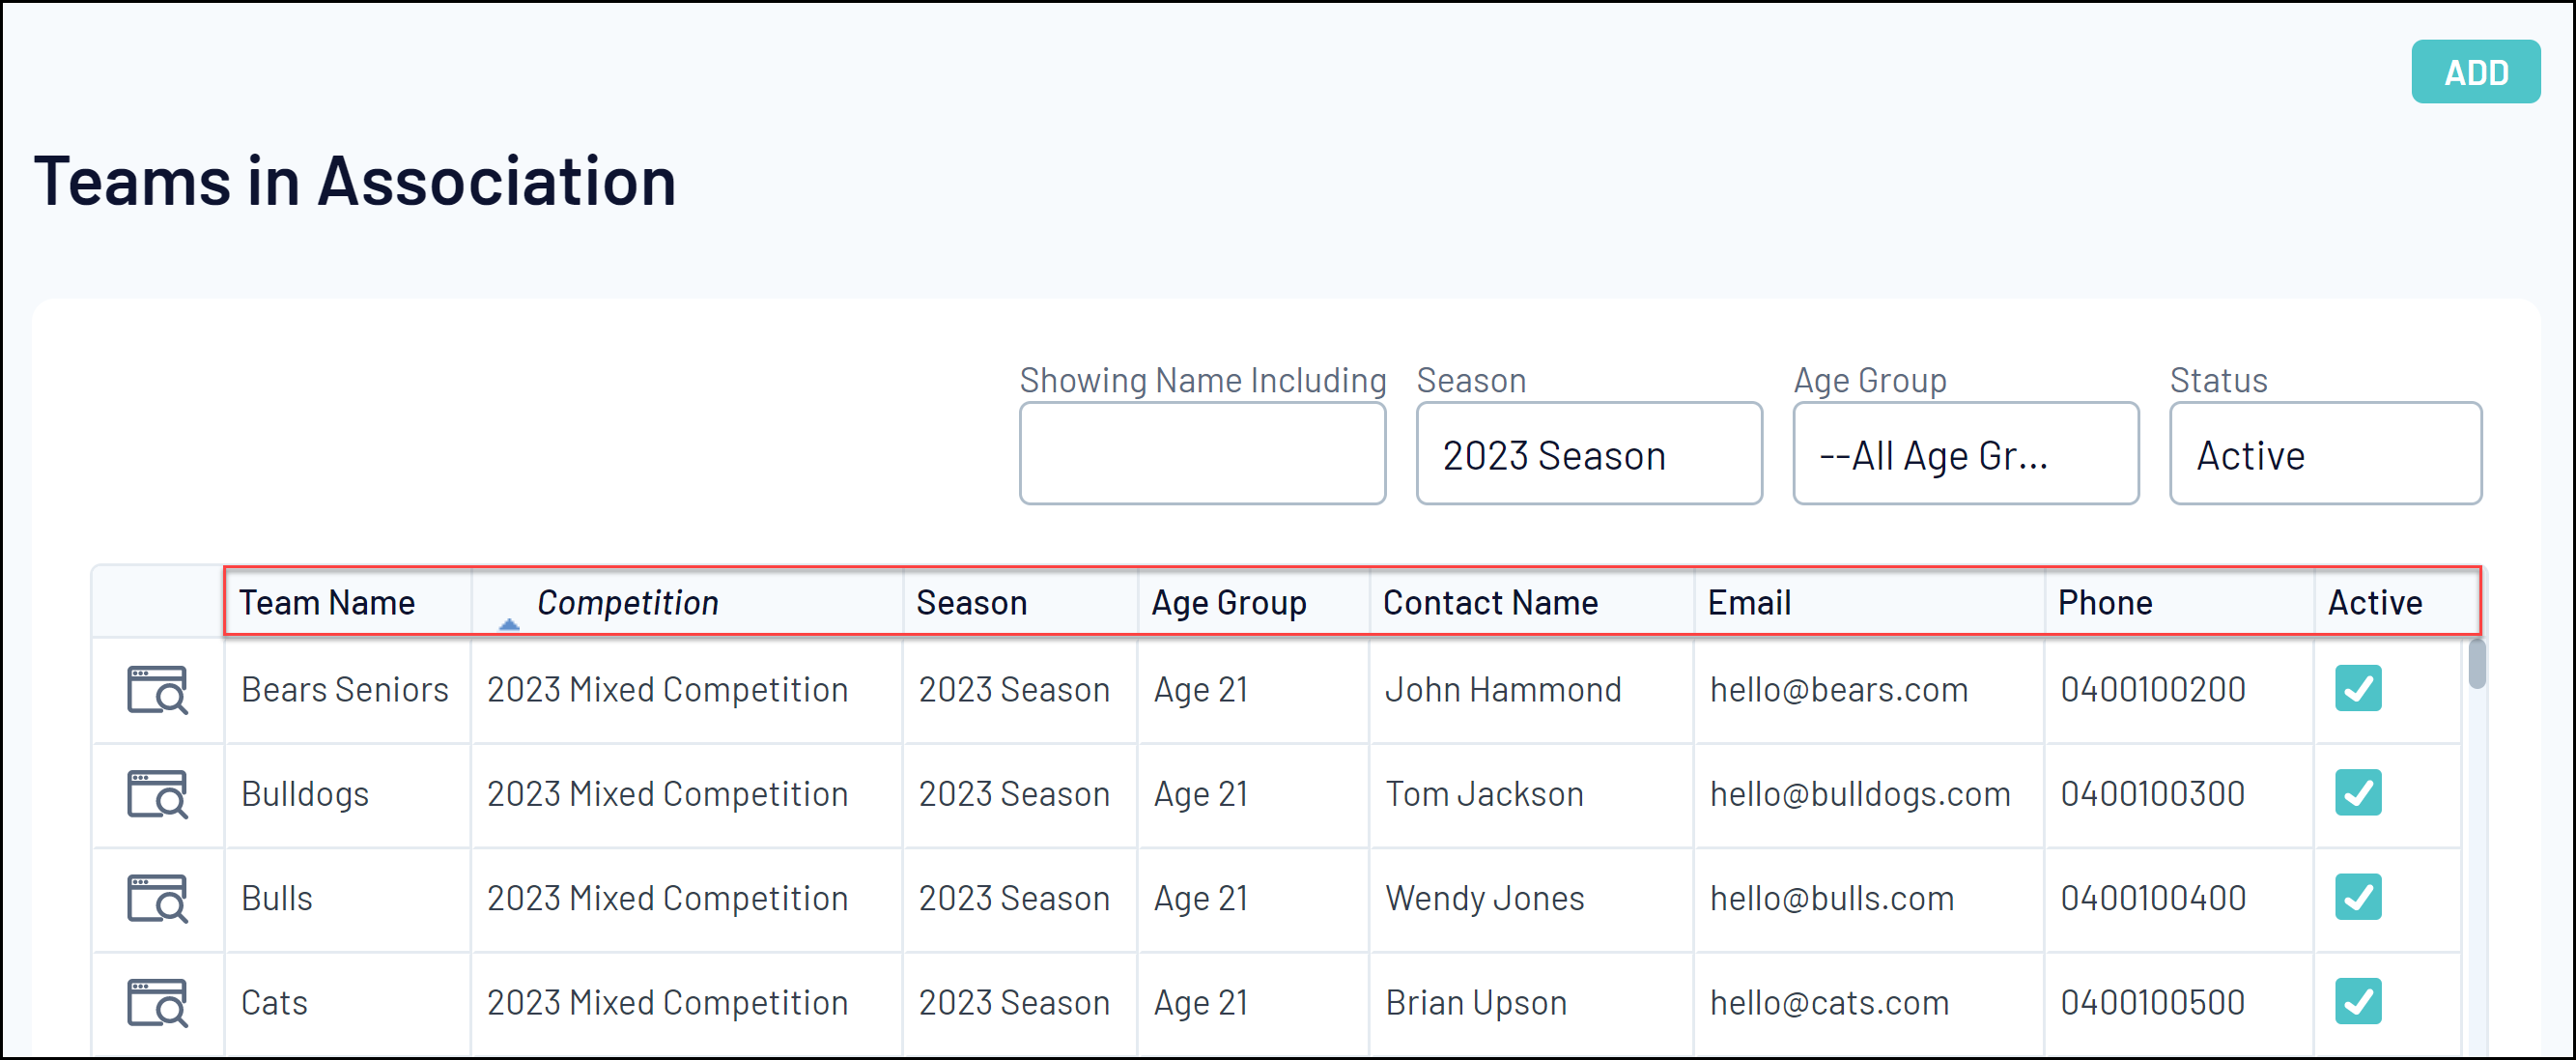Click the Competition sort arrow indicator

509,624
